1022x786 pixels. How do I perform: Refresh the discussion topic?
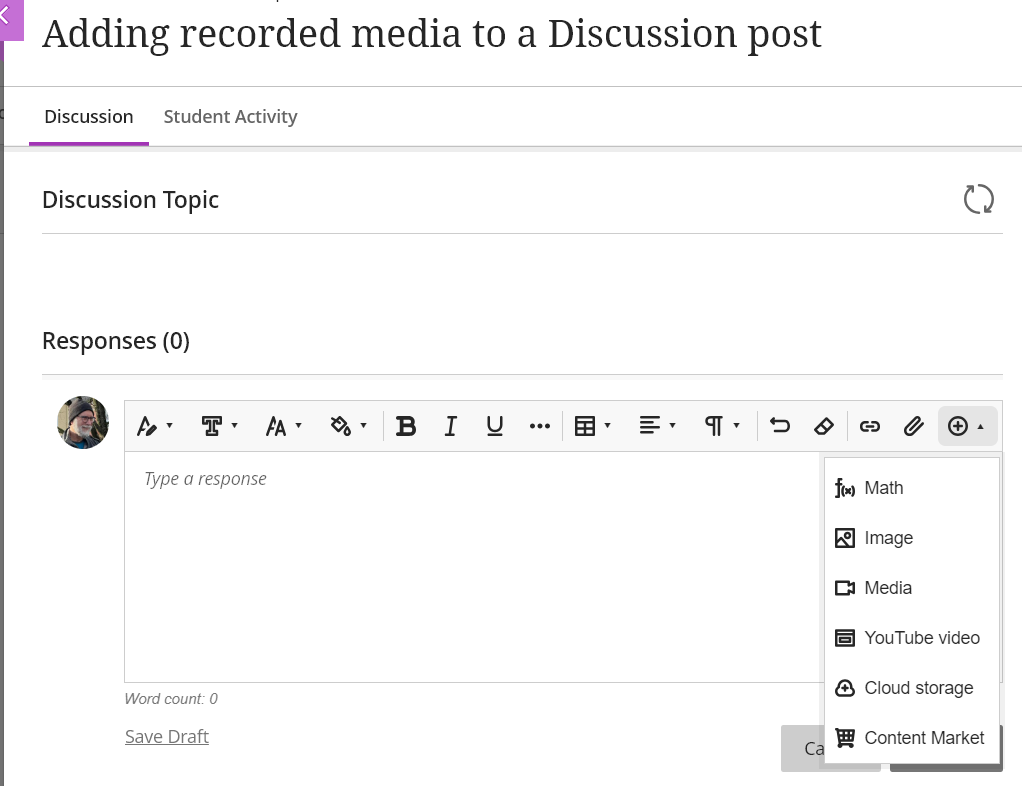(978, 199)
